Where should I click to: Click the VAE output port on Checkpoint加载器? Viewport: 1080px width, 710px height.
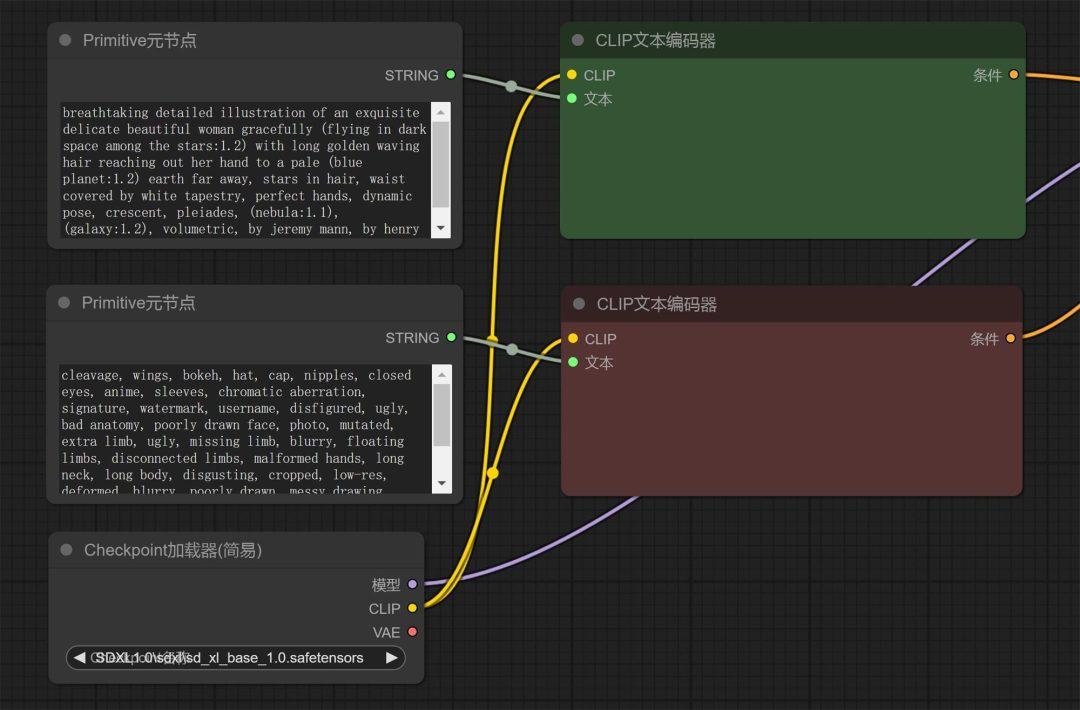point(412,632)
